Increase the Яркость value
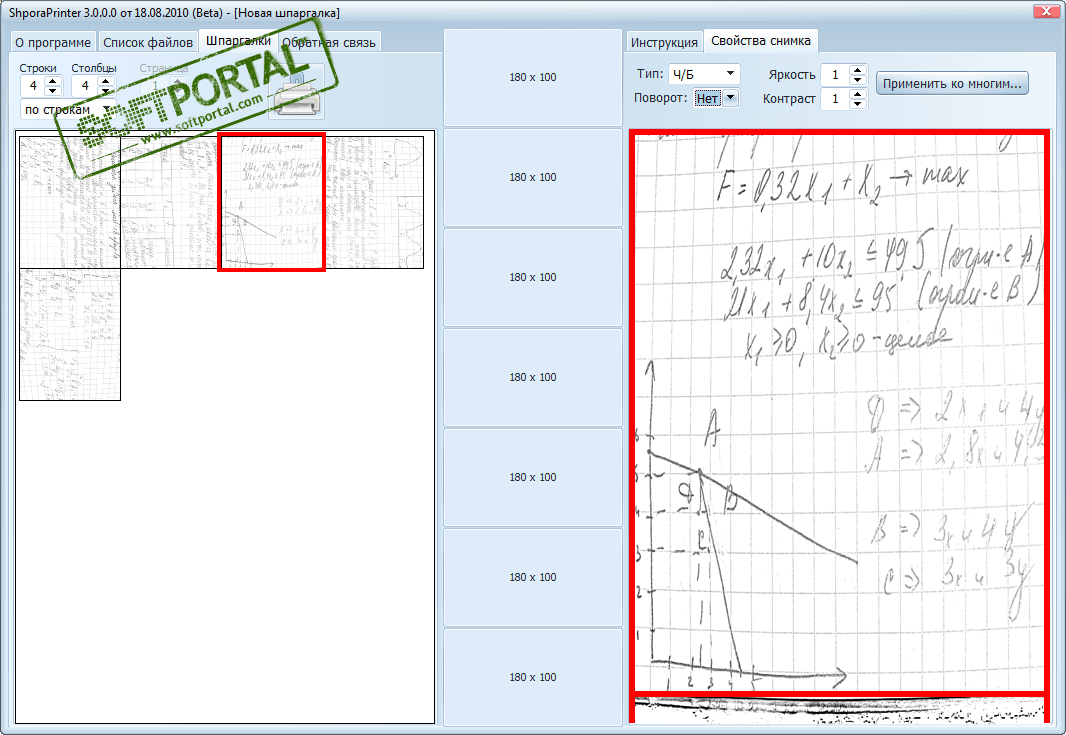This screenshot has height=735, width=1066. click(x=858, y=69)
